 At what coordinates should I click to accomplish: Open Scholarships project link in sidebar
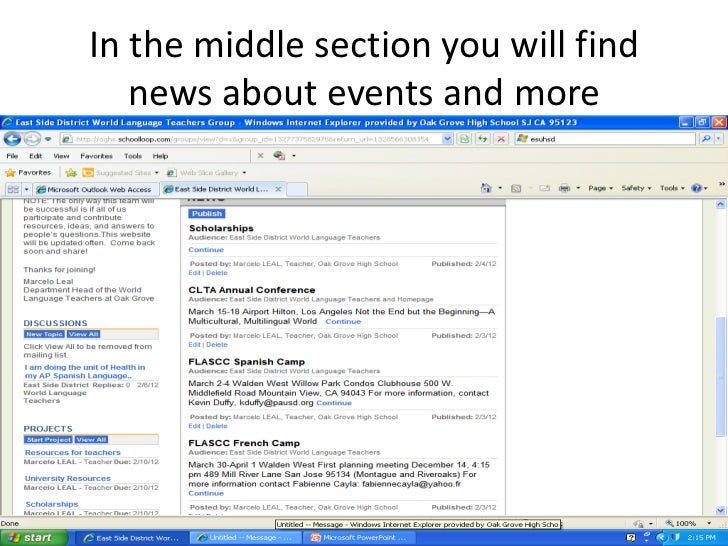[x=52, y=504]
